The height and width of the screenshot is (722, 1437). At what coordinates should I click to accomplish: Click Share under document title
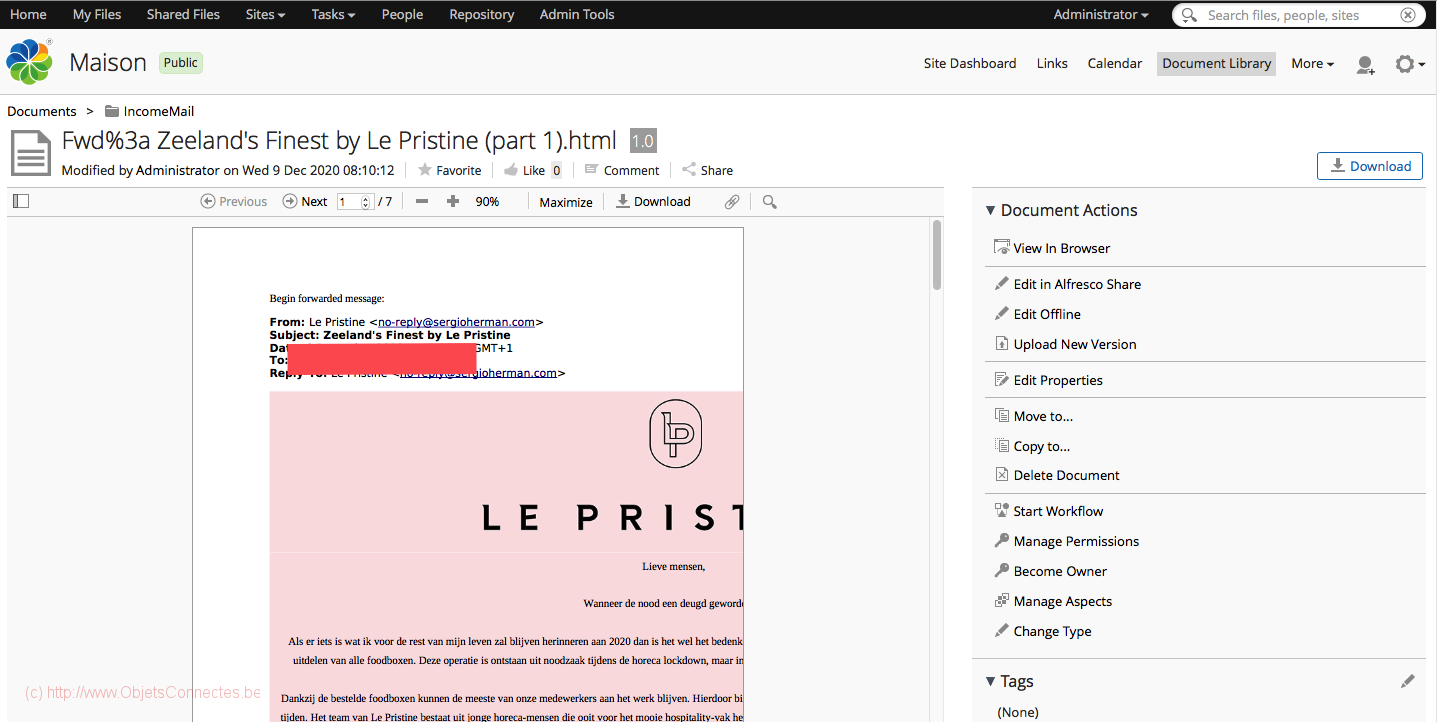(707, 170)
